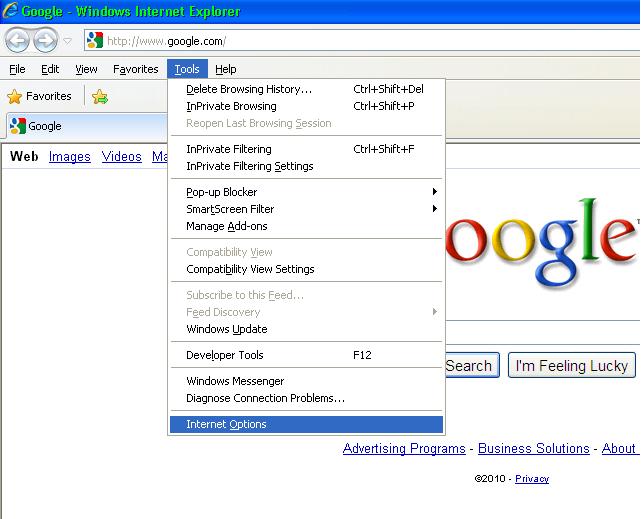Click the Images link on Google
This screenshot has height=519, width=641.
click(x=69, y=157)
